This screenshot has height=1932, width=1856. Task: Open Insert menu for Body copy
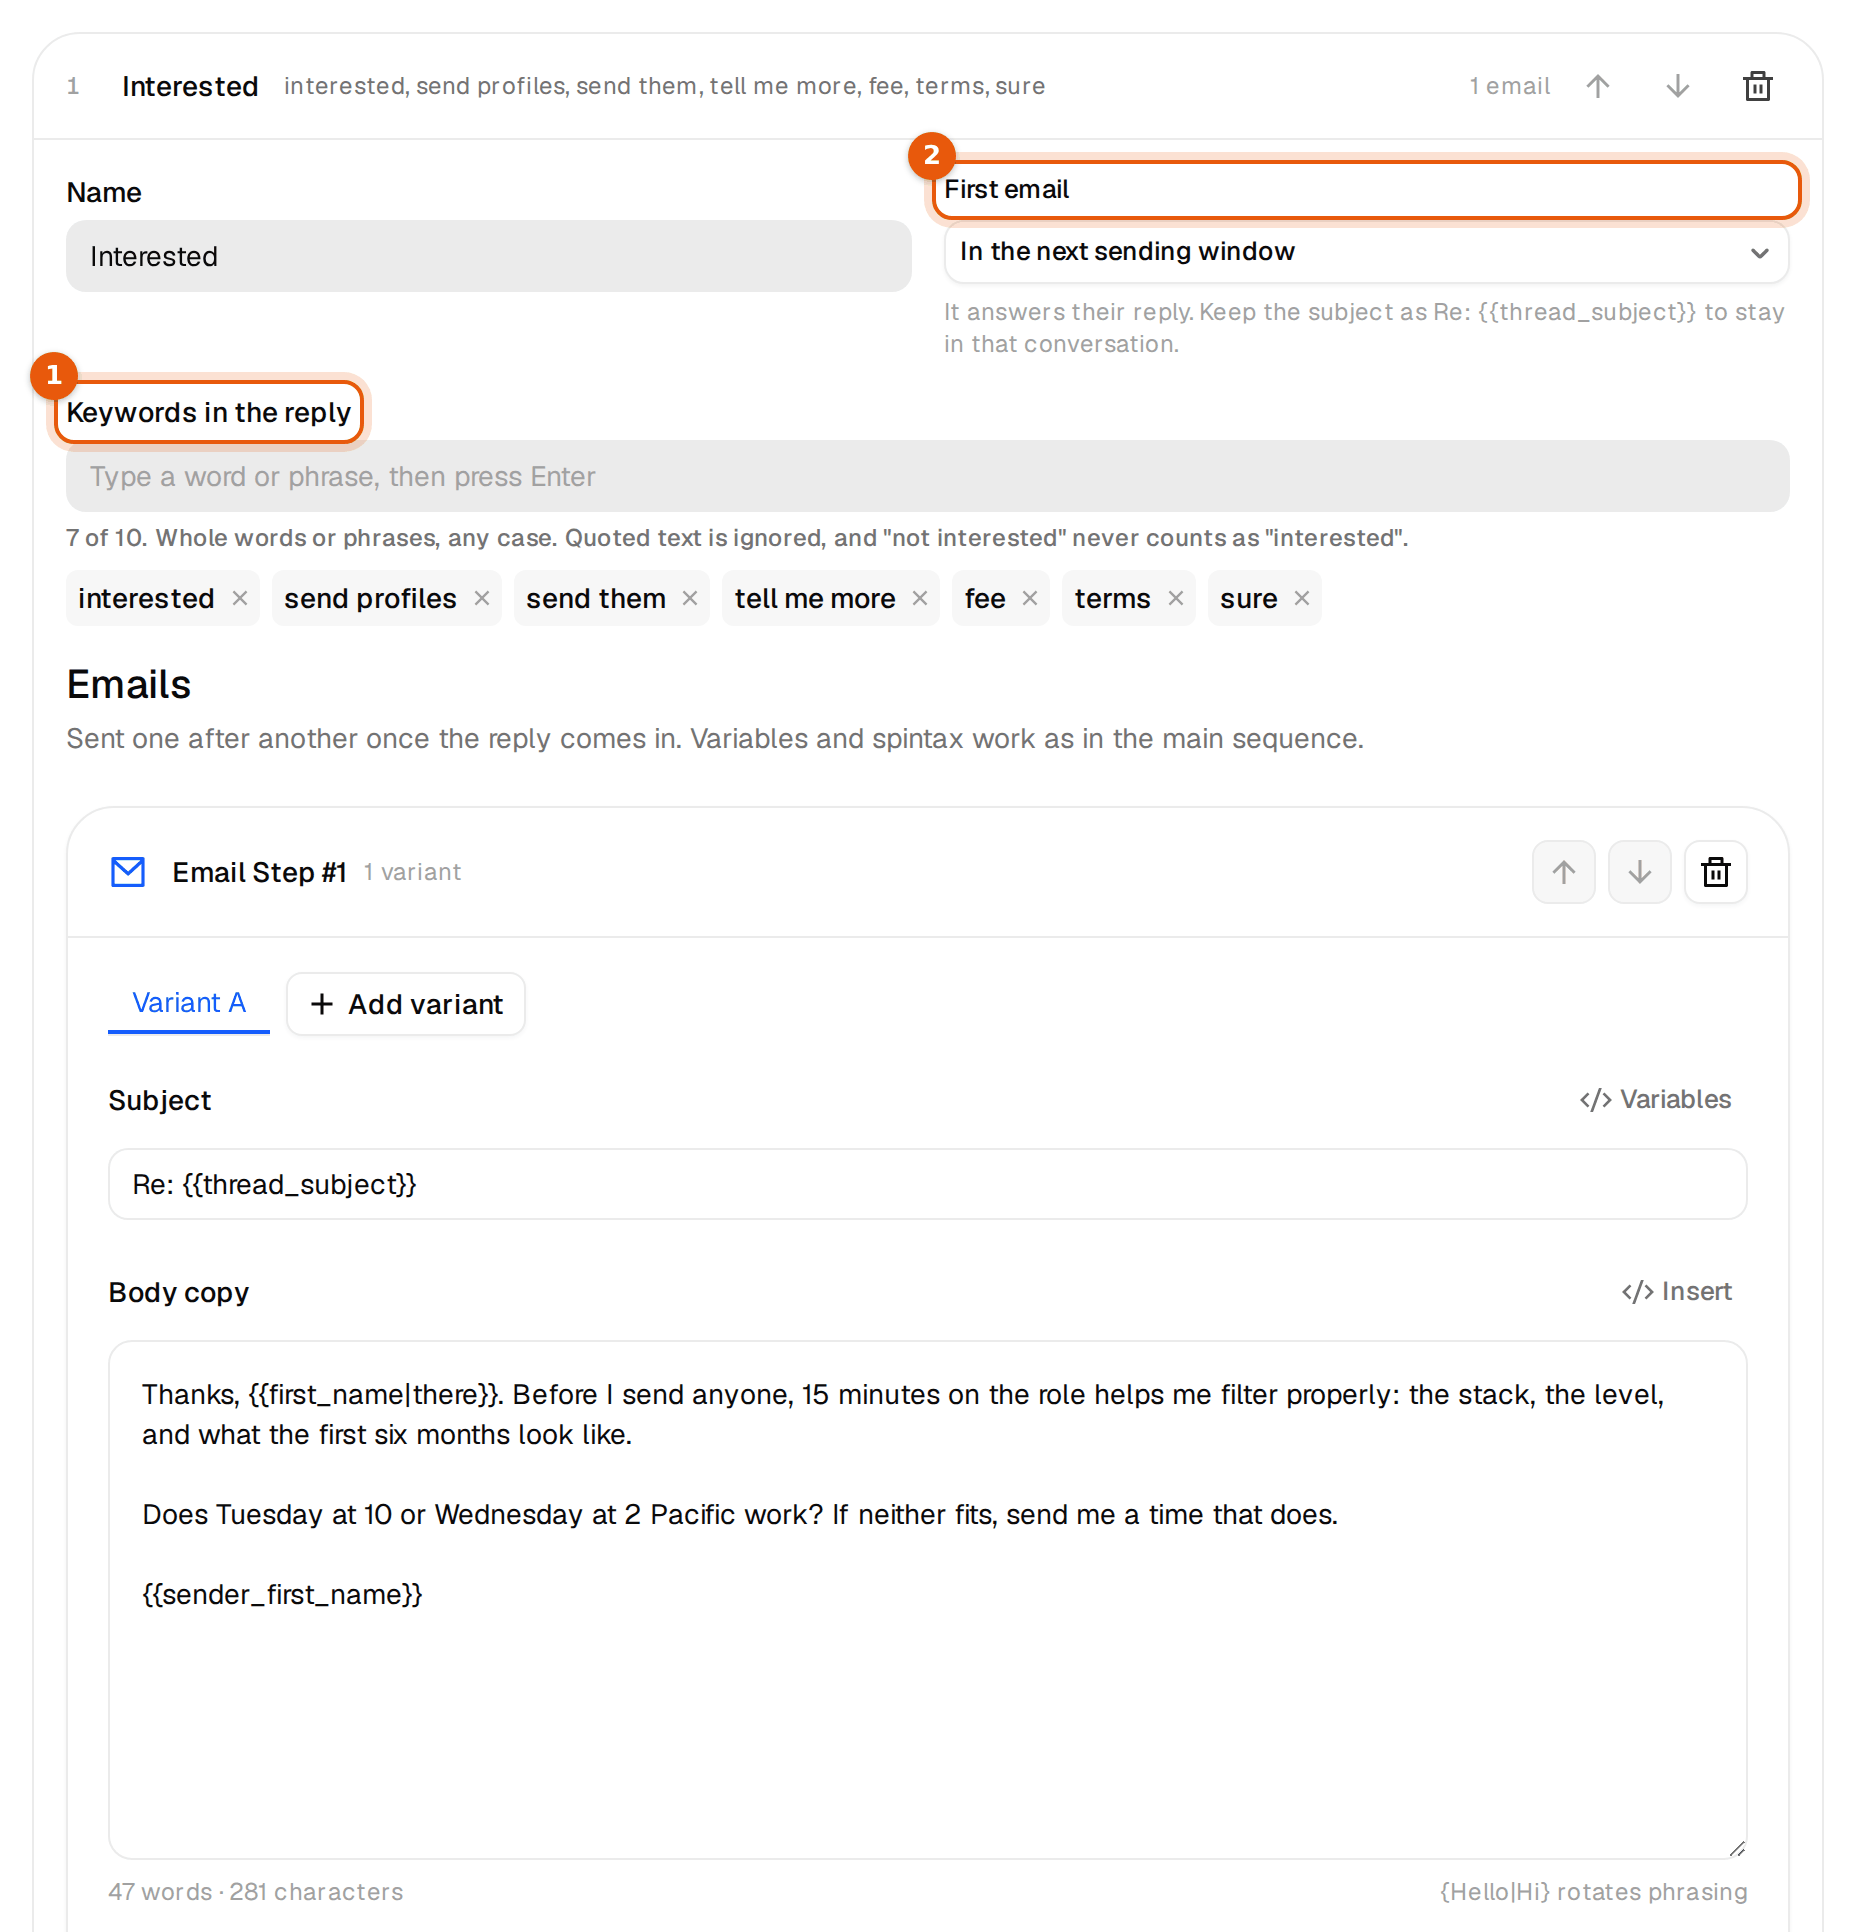click(1677, 1291)
